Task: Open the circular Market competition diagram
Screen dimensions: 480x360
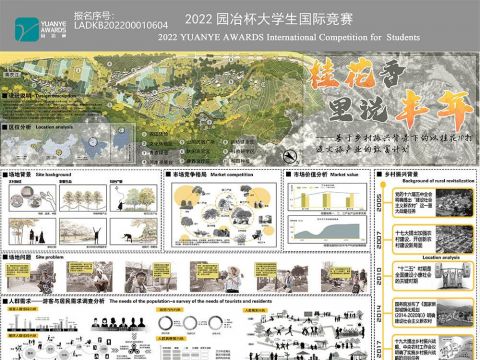Action: (x=224, y=215)
